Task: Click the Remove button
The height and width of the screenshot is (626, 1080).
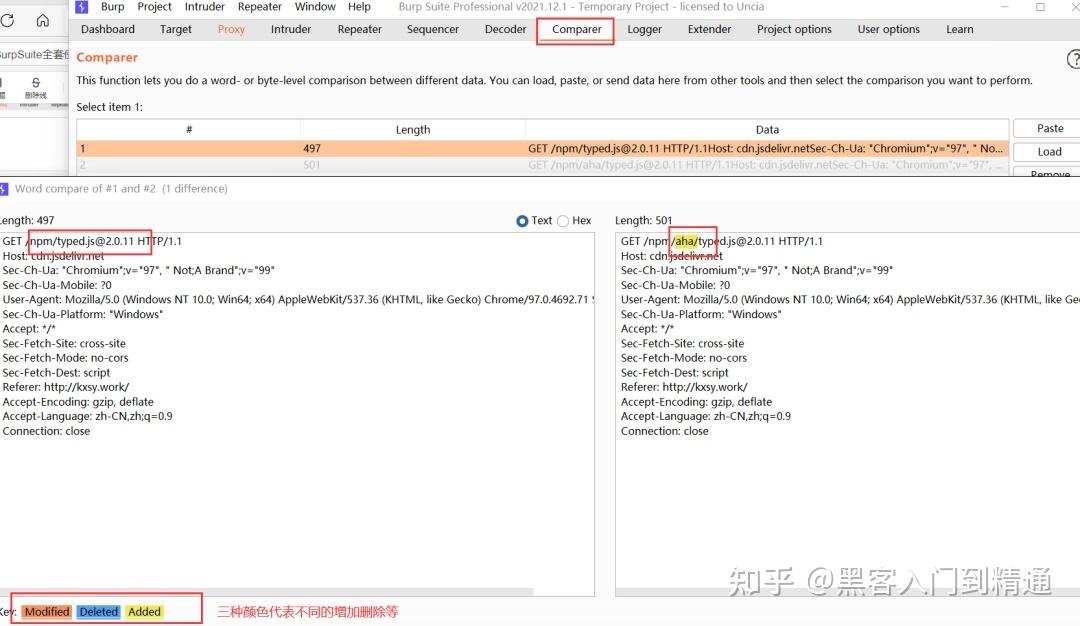Action: tap(1048, 173)
